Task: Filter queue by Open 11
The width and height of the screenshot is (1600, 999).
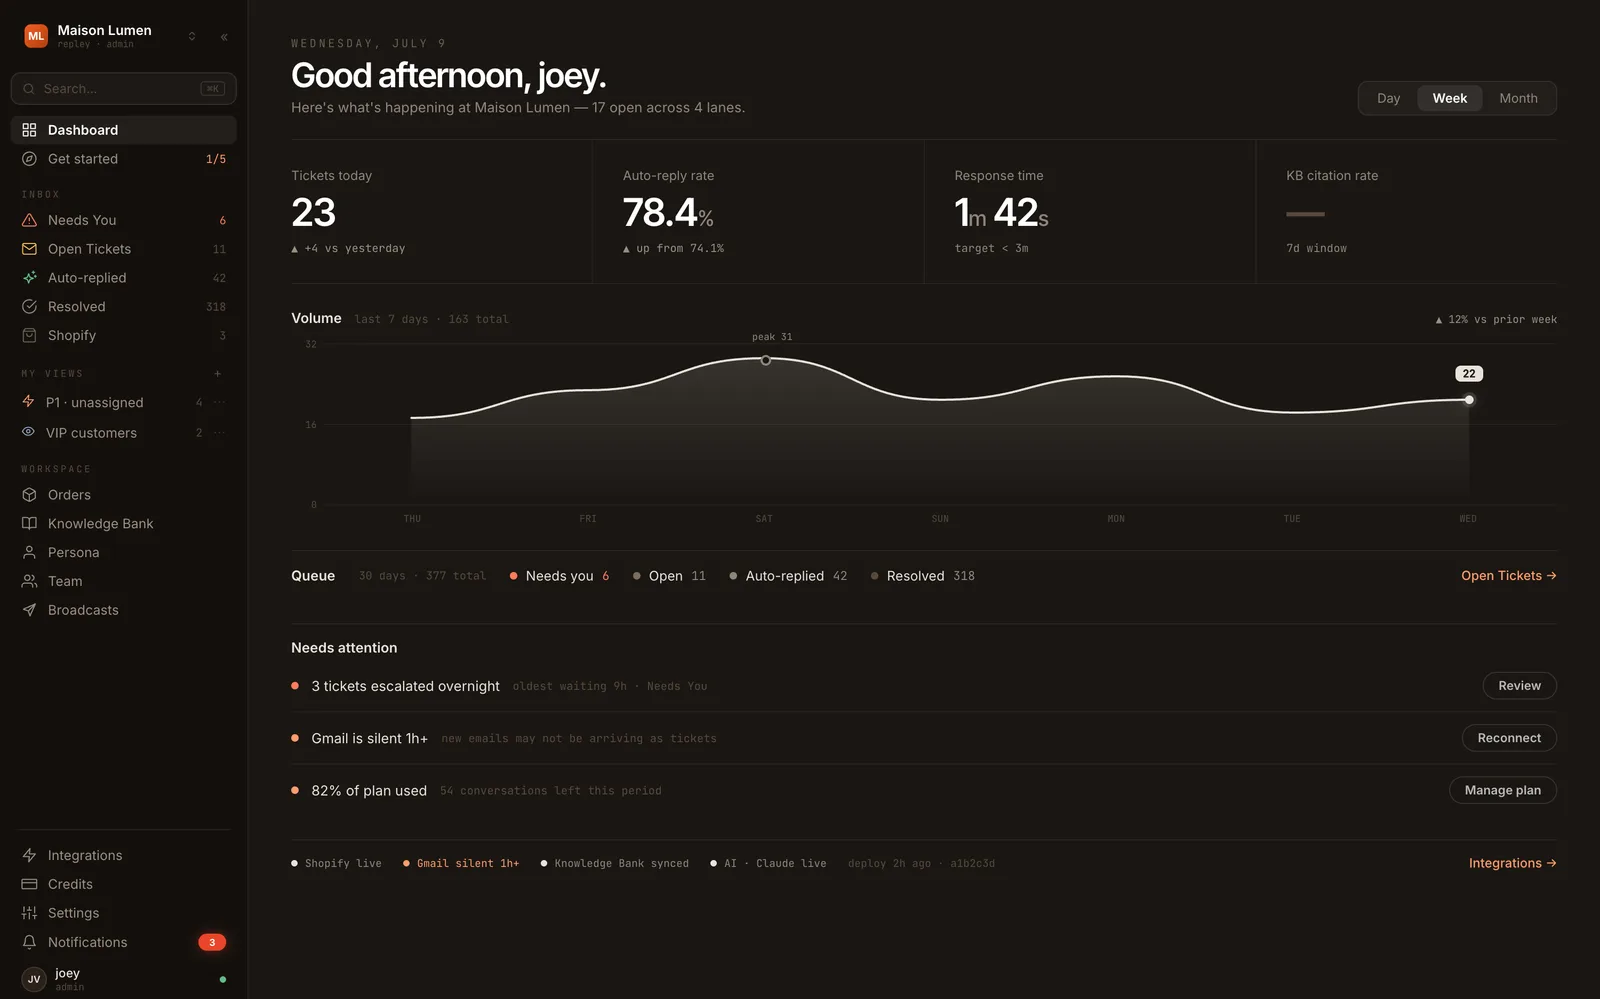Action: point(669,576)
